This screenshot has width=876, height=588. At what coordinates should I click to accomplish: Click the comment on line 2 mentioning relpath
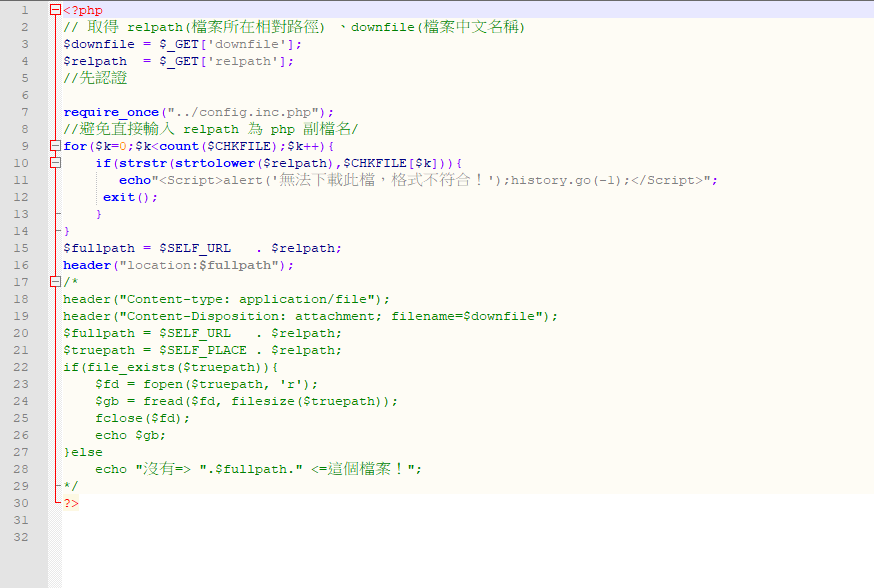pyautogui.click(x=294, y=27)
